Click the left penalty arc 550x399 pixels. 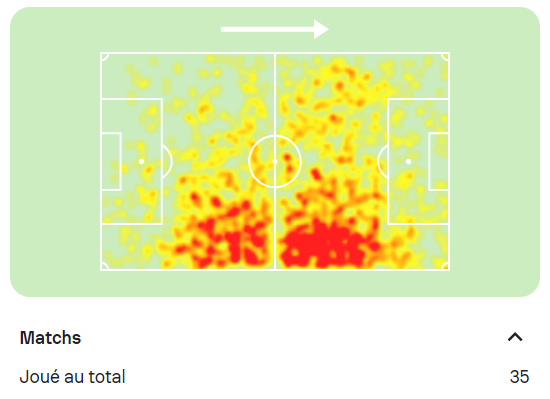[168, 162]
